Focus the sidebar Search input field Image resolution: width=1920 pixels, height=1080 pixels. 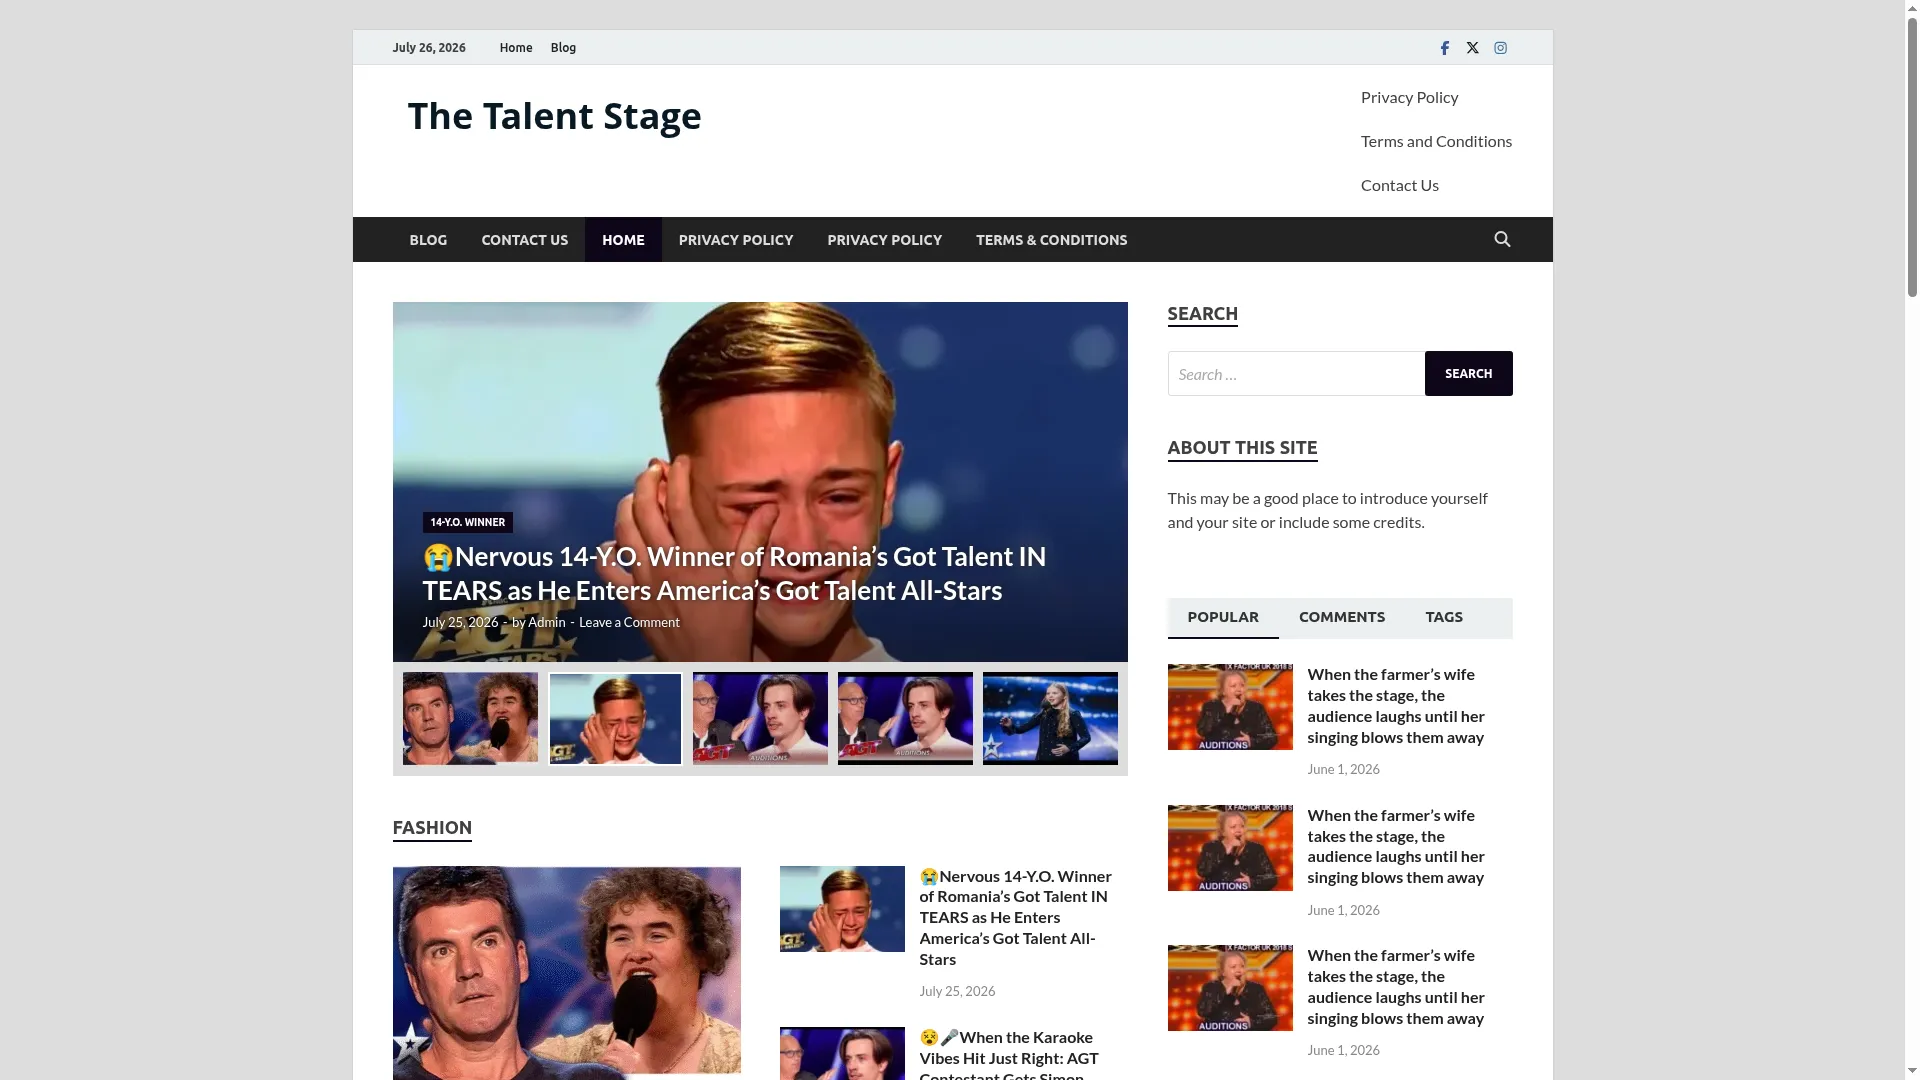[1296, 374]
